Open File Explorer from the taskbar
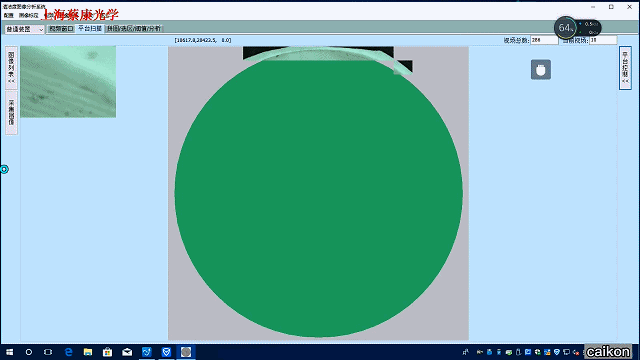 click(x=88, y=352)
